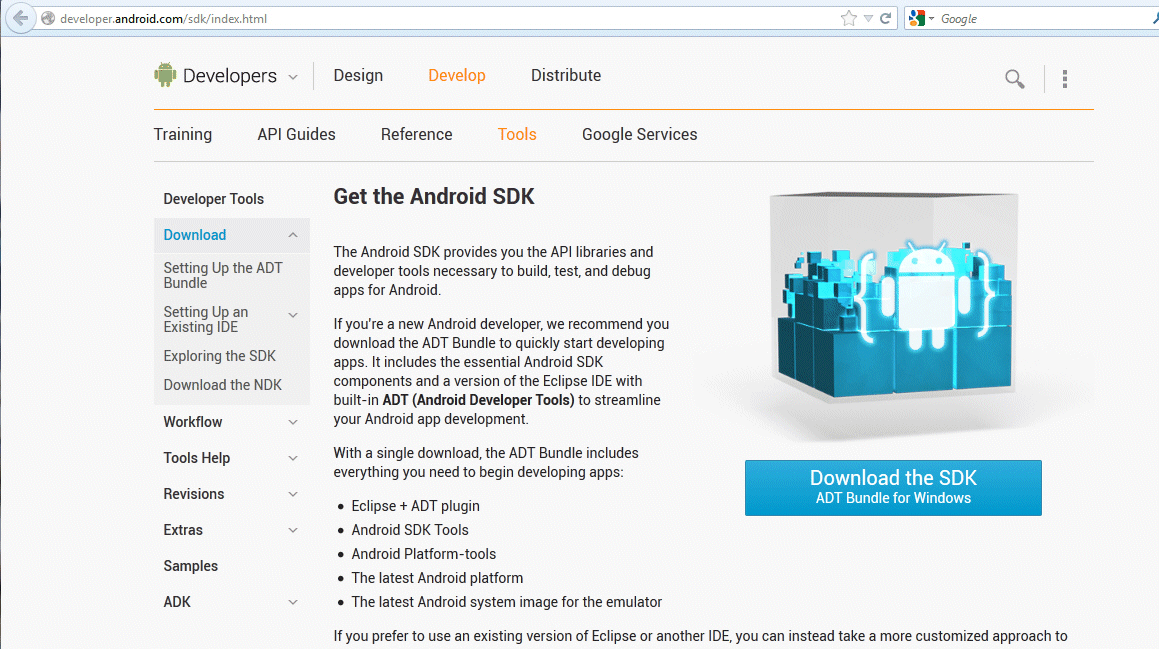
Task: Click the Android system image for emulator bullet
Action: click(x=506, y=602)
